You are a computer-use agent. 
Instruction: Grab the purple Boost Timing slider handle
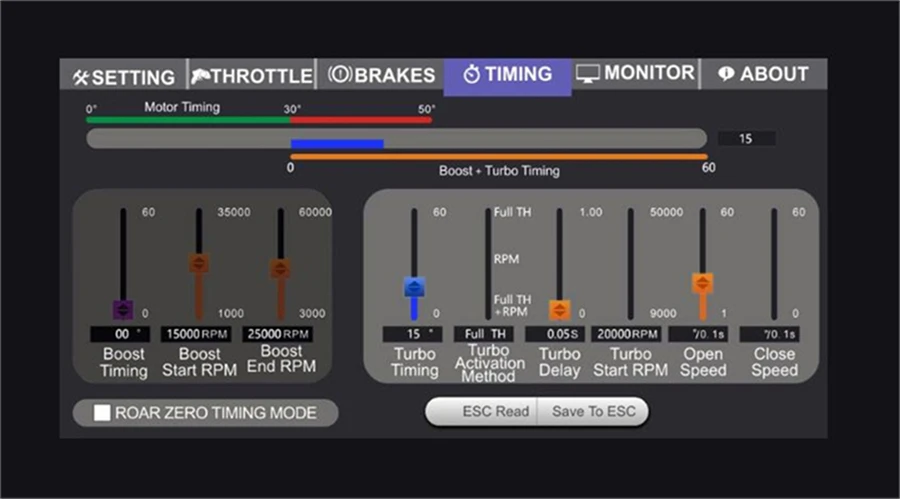(x=123, y=310)
